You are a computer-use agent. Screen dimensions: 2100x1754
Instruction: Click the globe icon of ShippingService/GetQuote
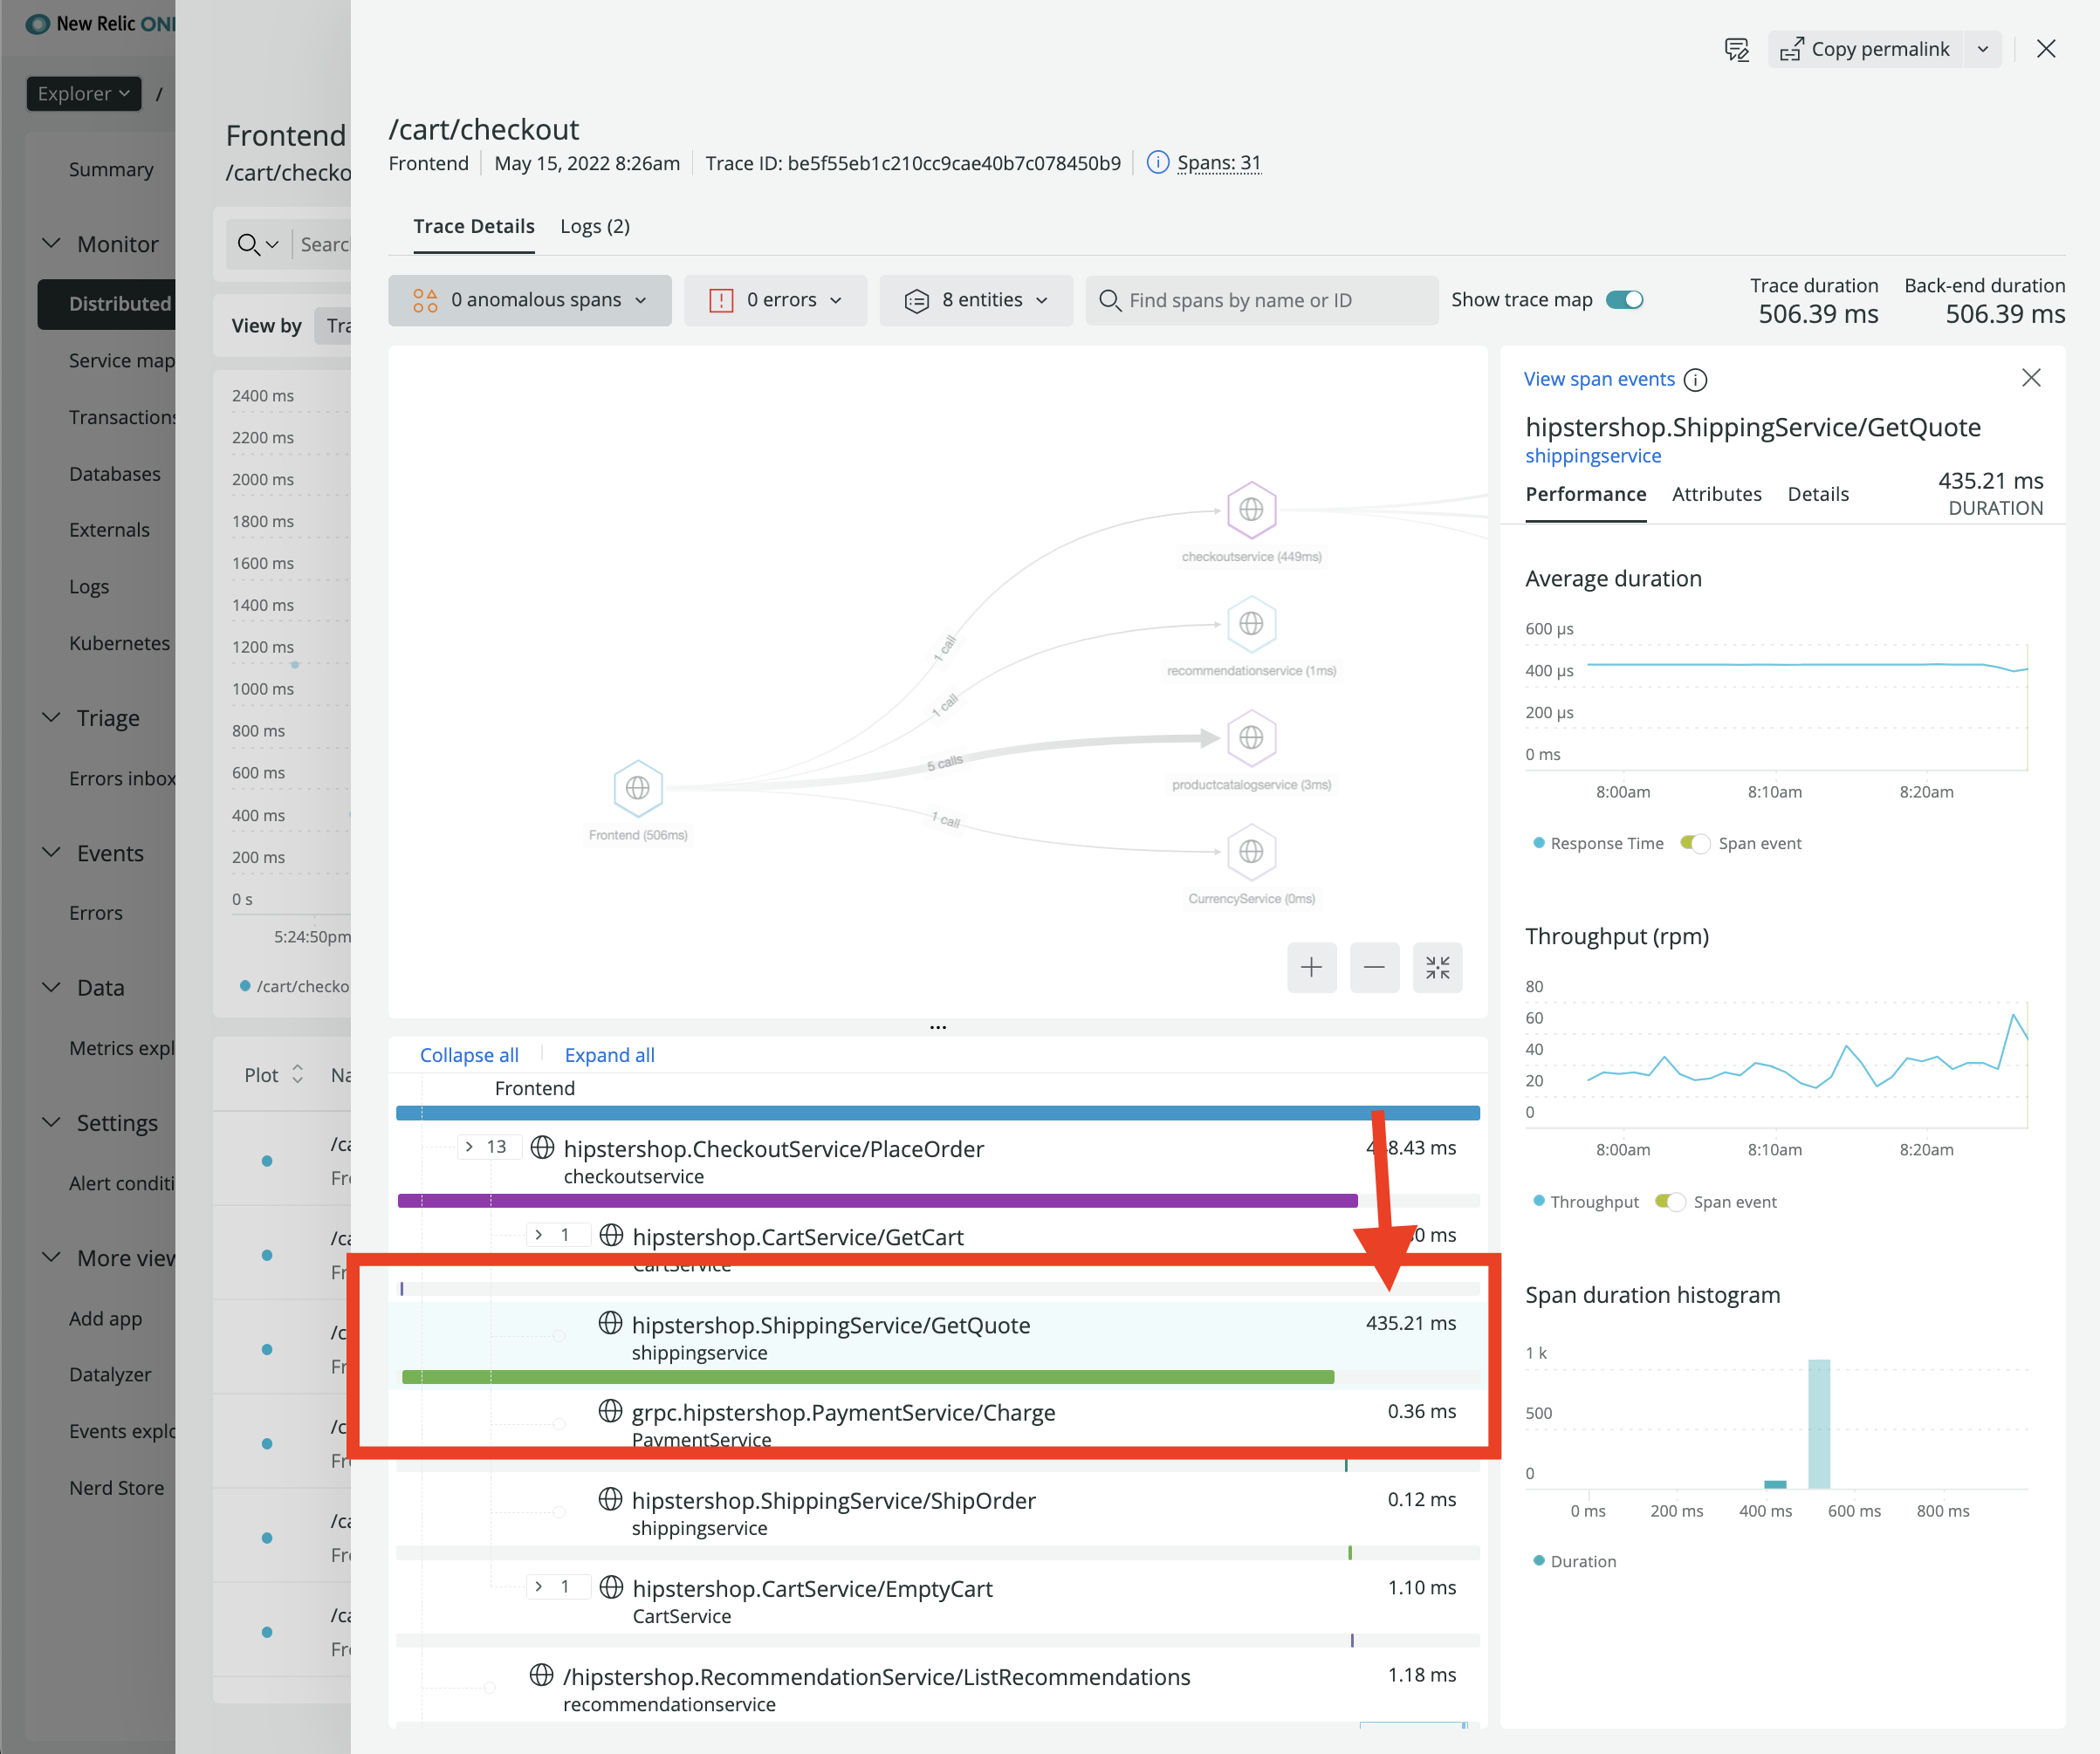[610, 1323]
